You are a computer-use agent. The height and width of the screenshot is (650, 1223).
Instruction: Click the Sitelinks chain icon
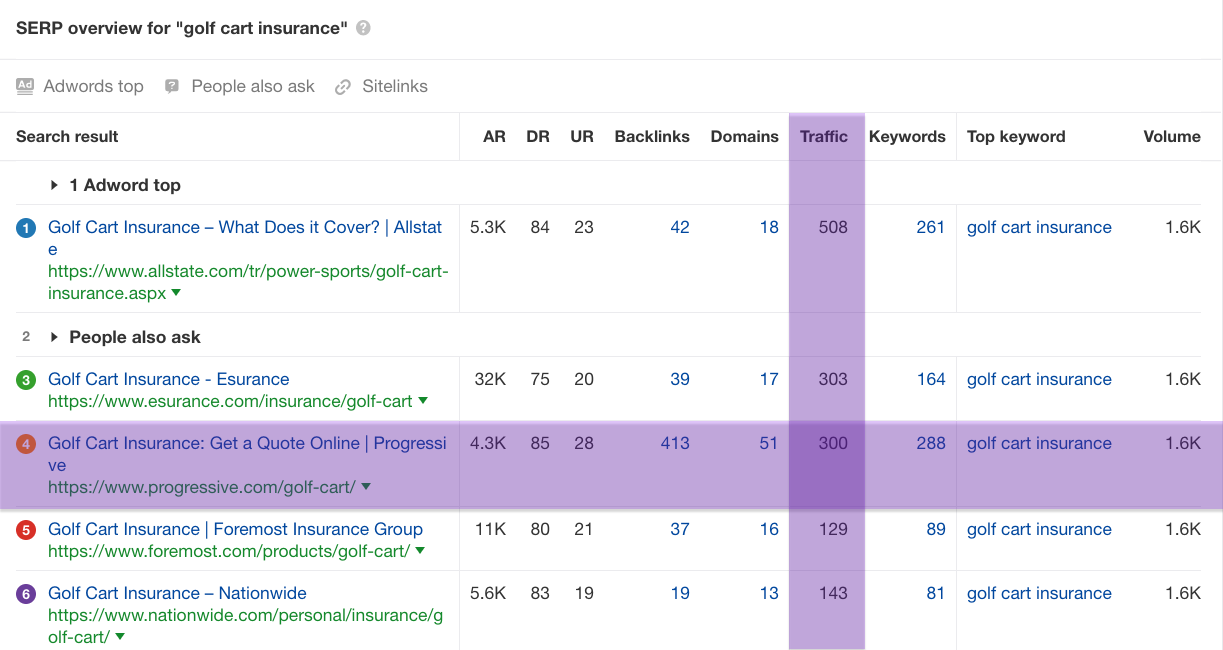[343, 87]
